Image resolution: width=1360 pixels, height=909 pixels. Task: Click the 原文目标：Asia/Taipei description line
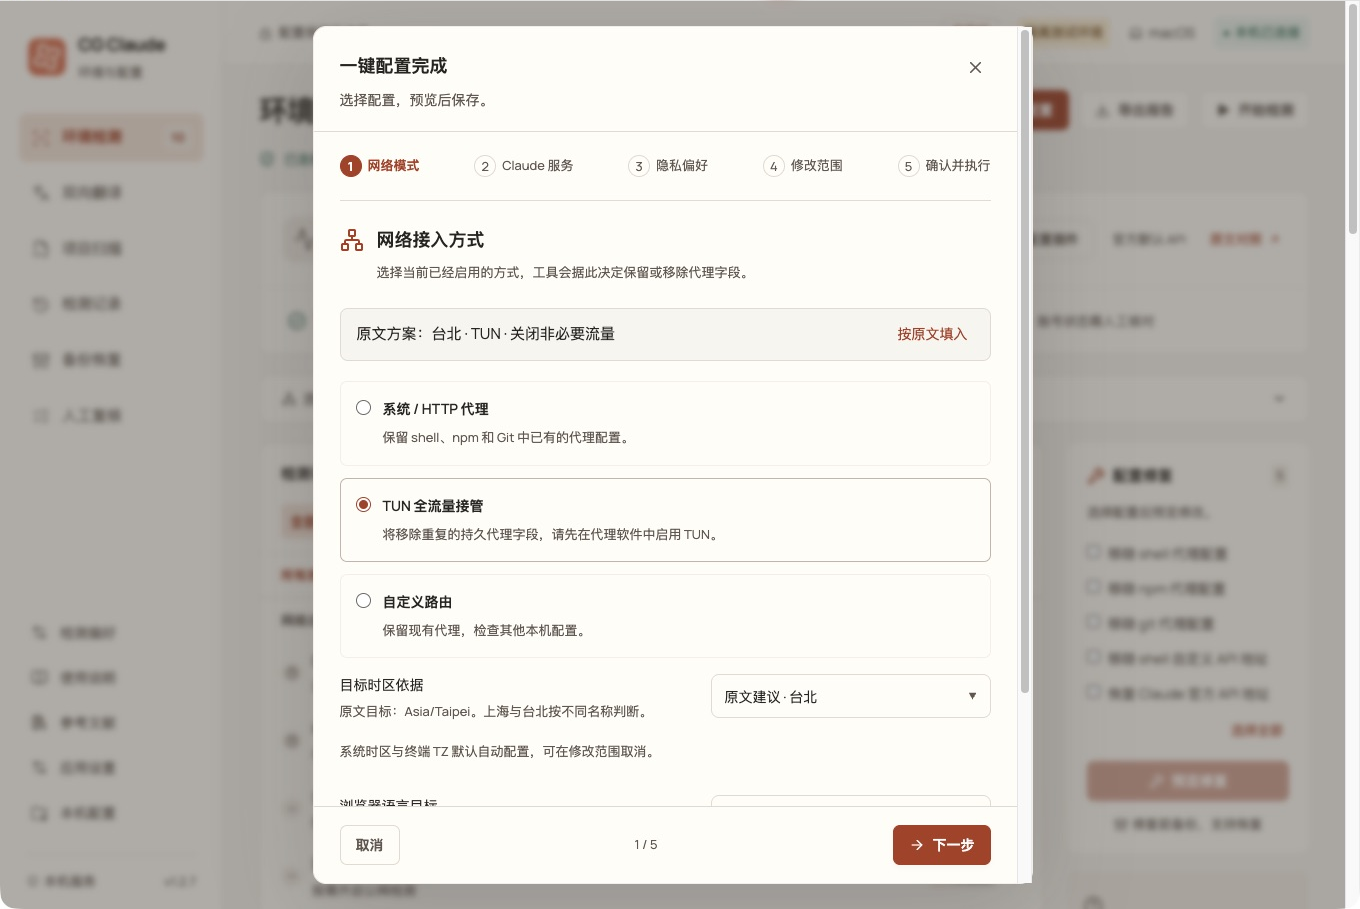point(497,712)
